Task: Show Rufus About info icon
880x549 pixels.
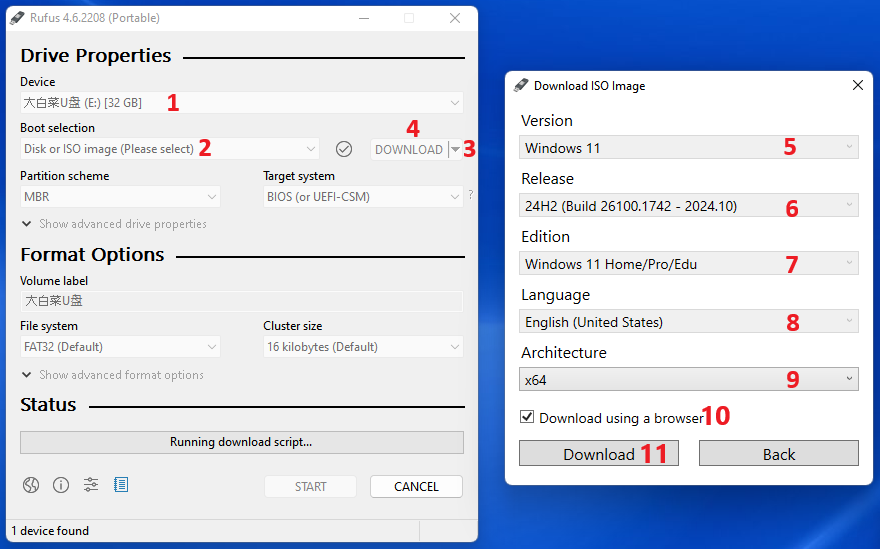Action: (x=61, y=484)
